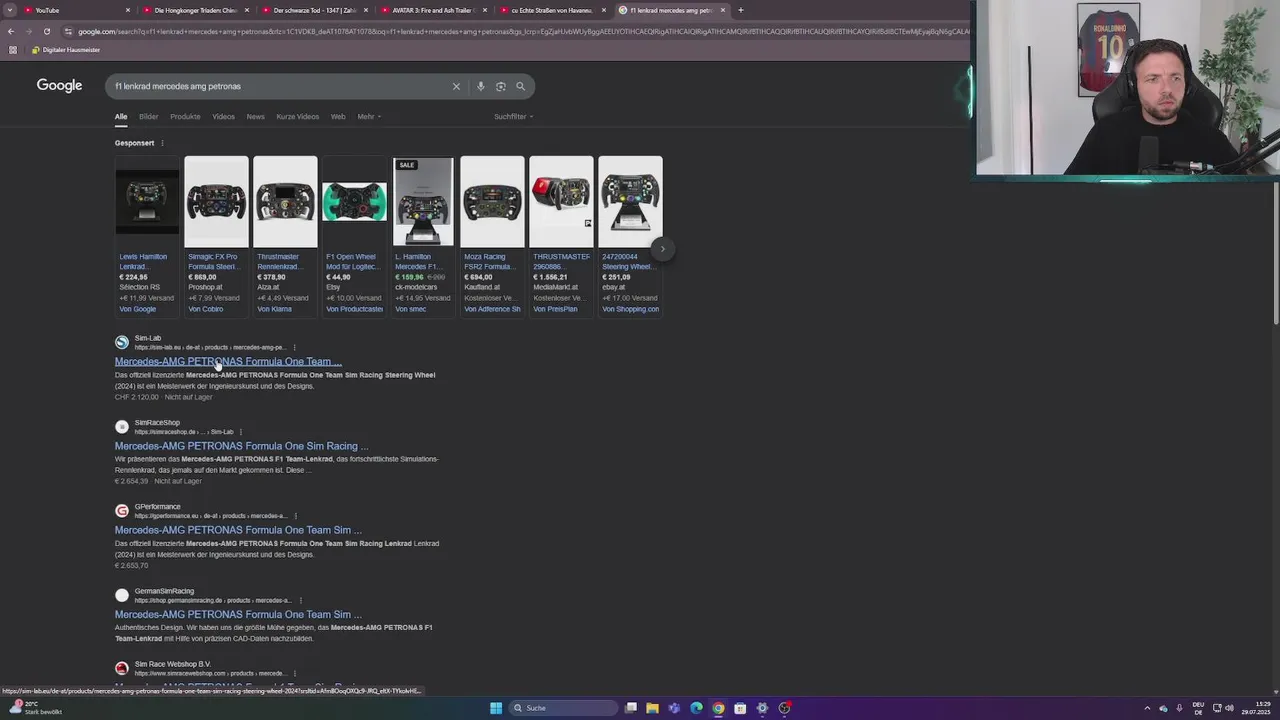The width and height of the screenshot is (1280, 720).
Task: Select the Alle results filter
Action: [x=121, y=116]
